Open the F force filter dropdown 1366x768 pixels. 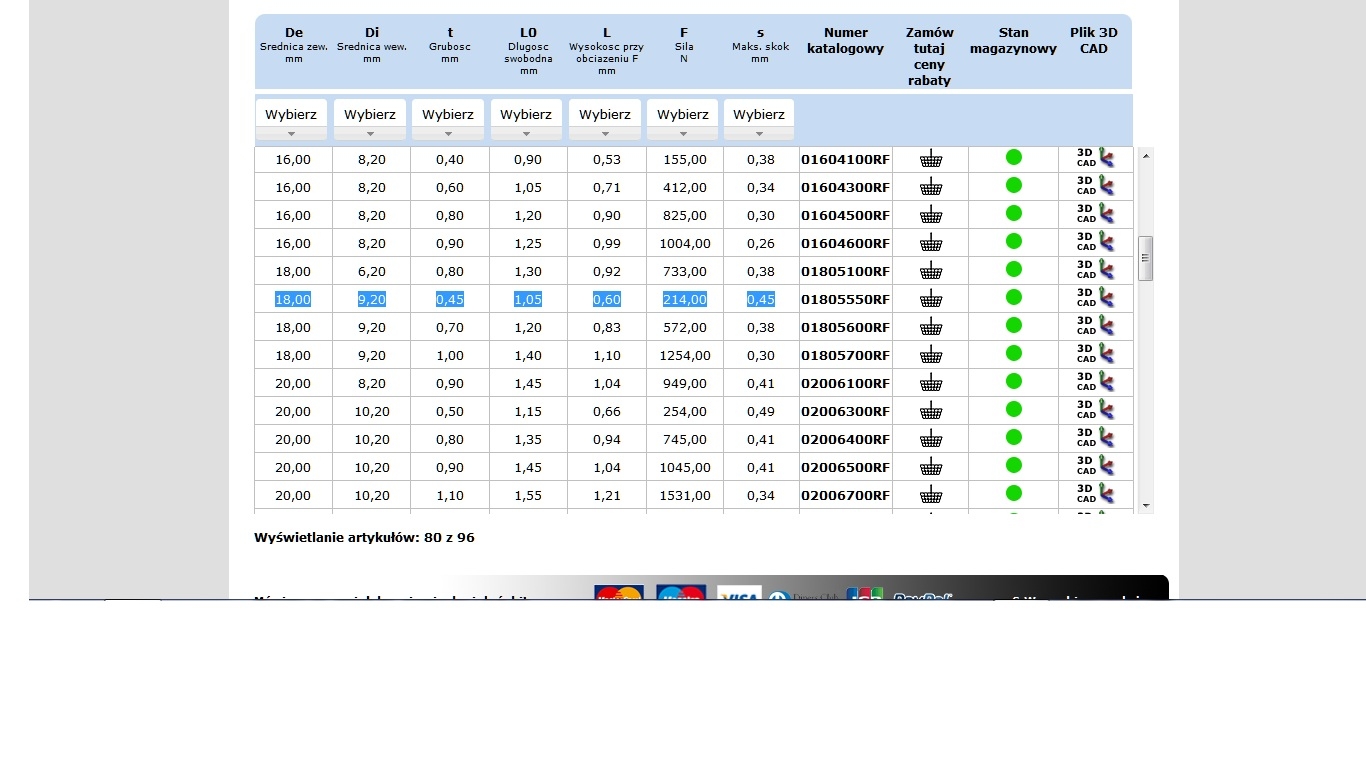click(683, 120)
